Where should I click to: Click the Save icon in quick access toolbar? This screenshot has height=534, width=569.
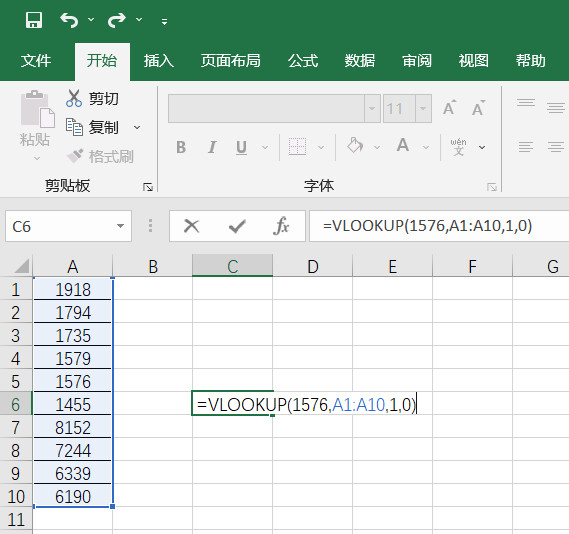34,20
